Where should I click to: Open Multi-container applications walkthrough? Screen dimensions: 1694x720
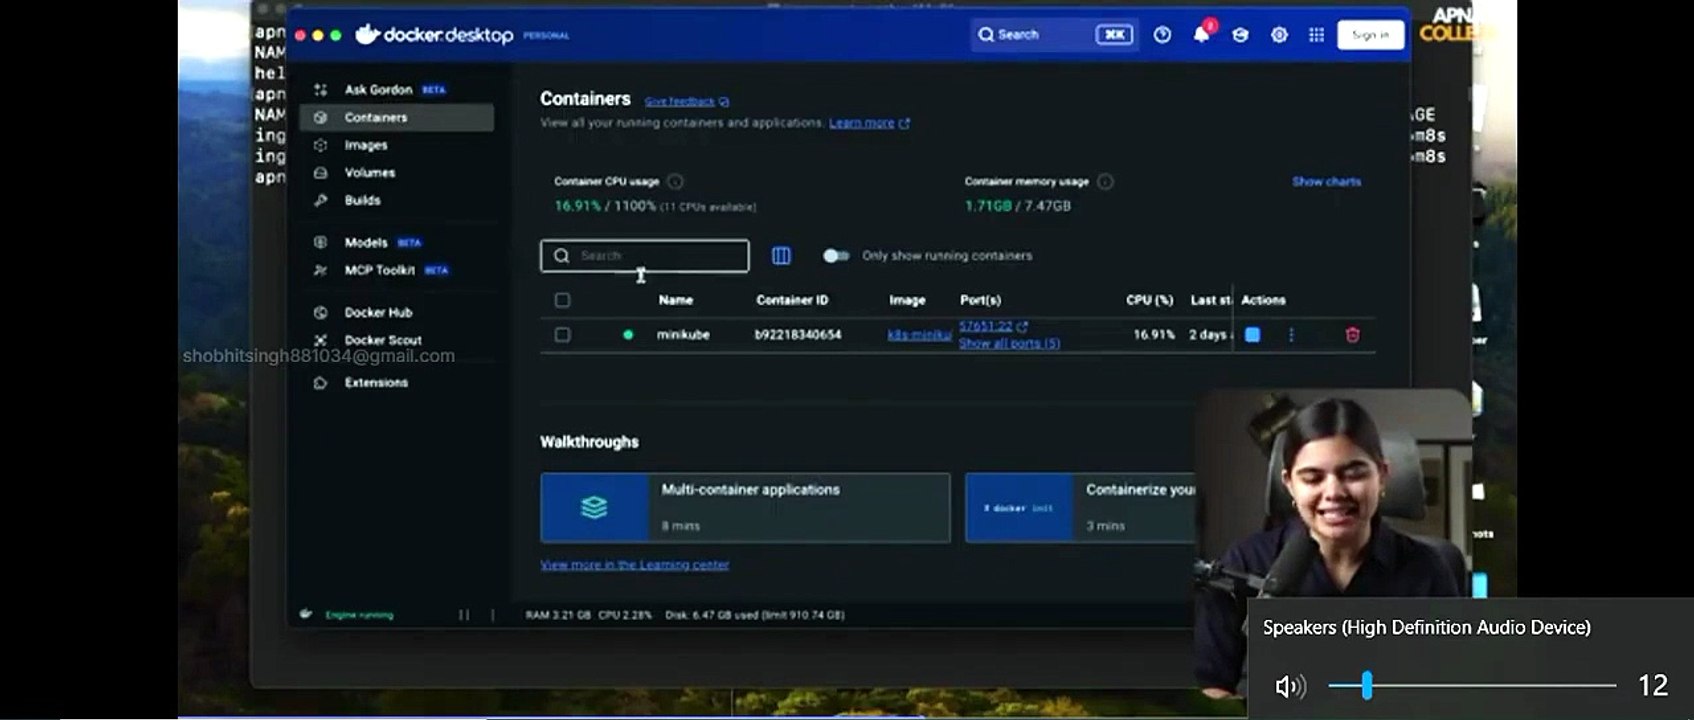(745, 508)
